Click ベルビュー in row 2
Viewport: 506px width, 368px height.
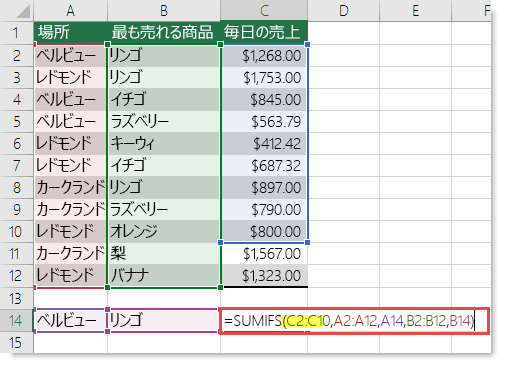click(70, 55)
